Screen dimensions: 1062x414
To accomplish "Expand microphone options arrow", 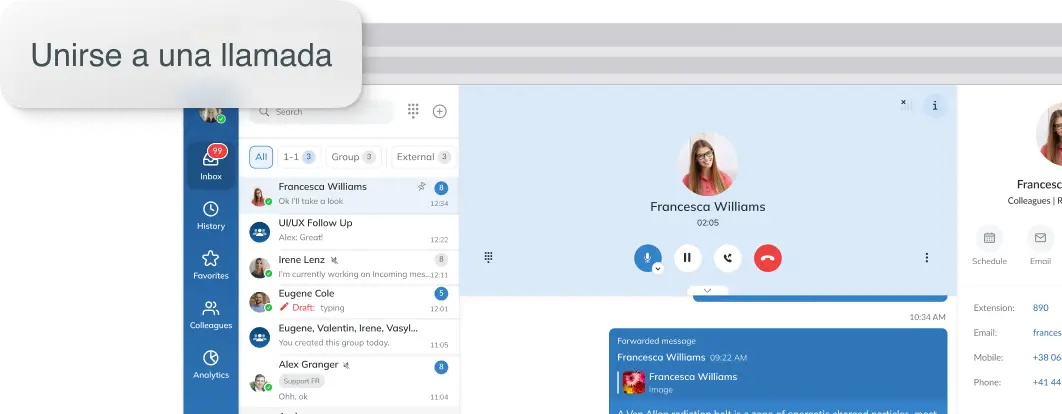I will (657, 268).
